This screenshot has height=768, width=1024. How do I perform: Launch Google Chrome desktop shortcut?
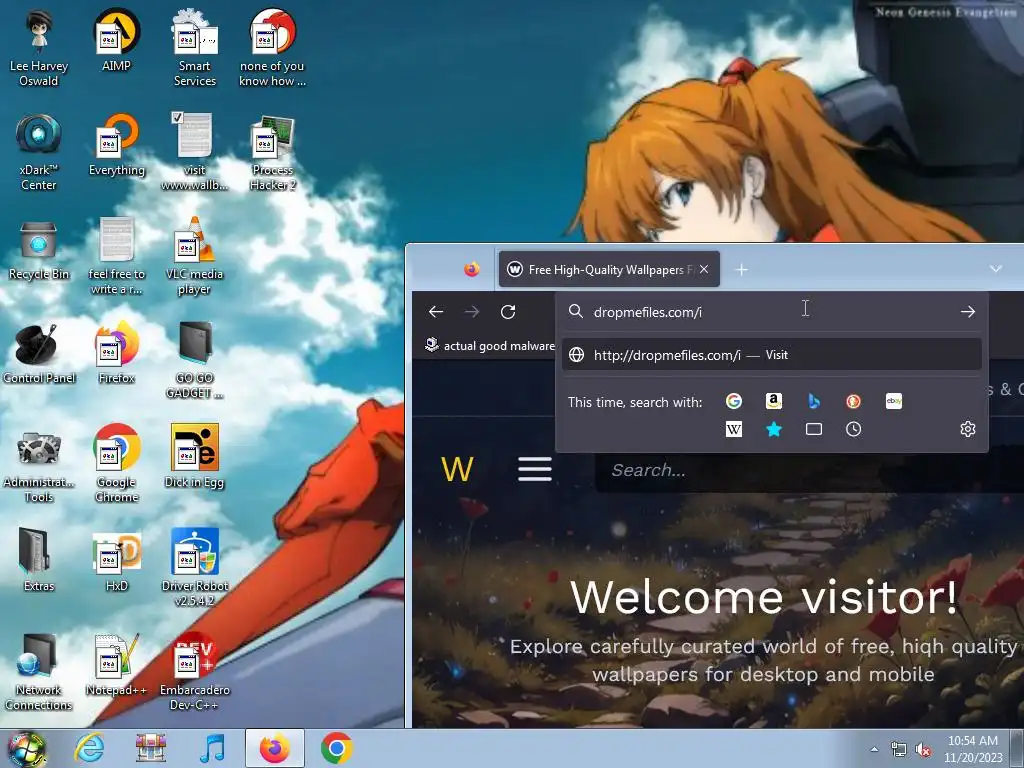point(116,464)
